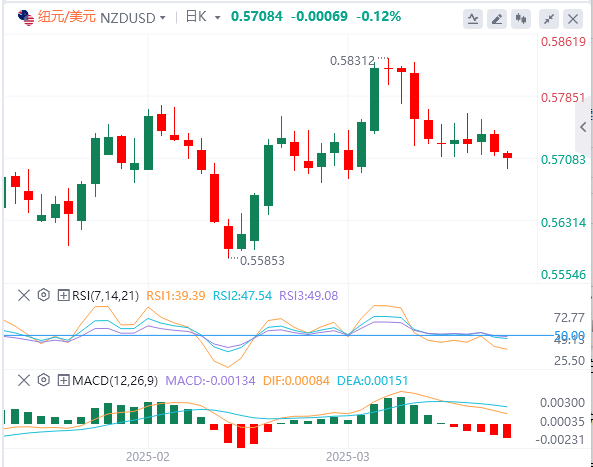Click the collapse arrows icon in header
Image resolution: width=593 pixels, height=467 pixels.
coord(549,19)
